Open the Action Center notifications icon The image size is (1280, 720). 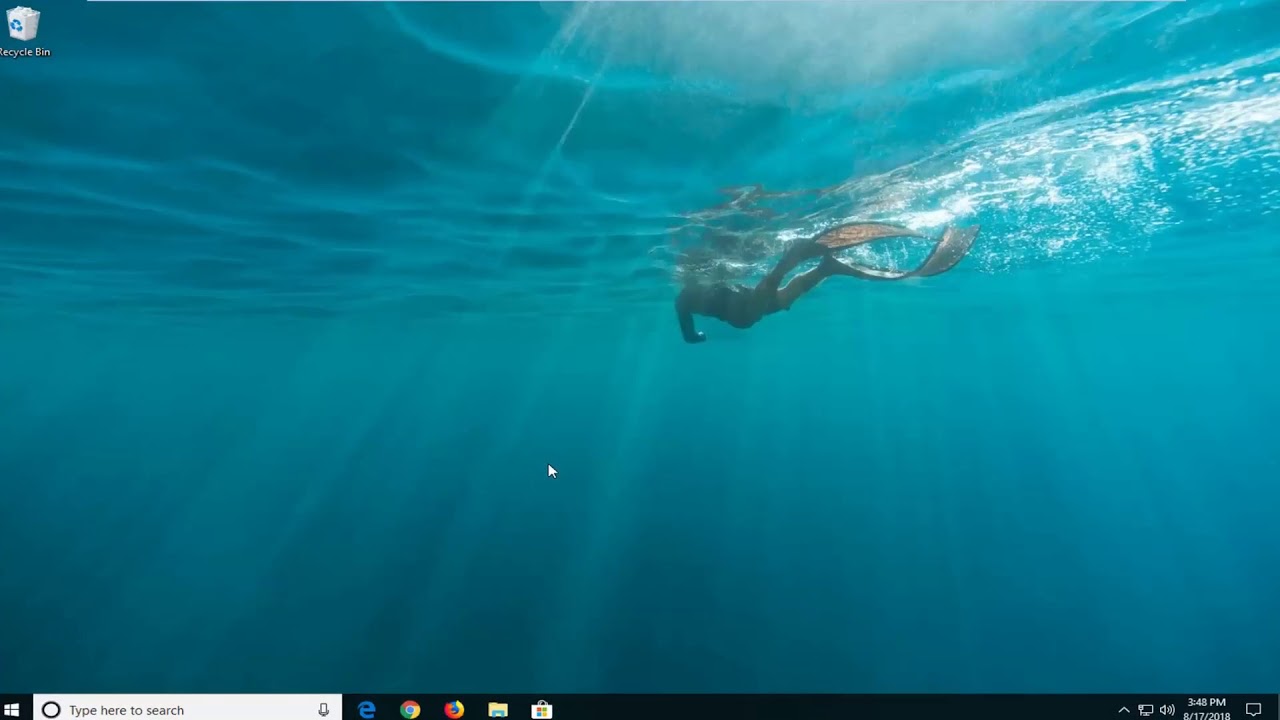[x=1253, y=710]
